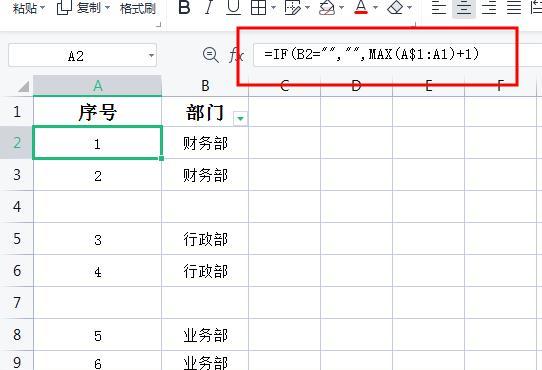Toggle center horizontal alignment
This screenshot has height=370, width=542.
(x=464, y=7)
